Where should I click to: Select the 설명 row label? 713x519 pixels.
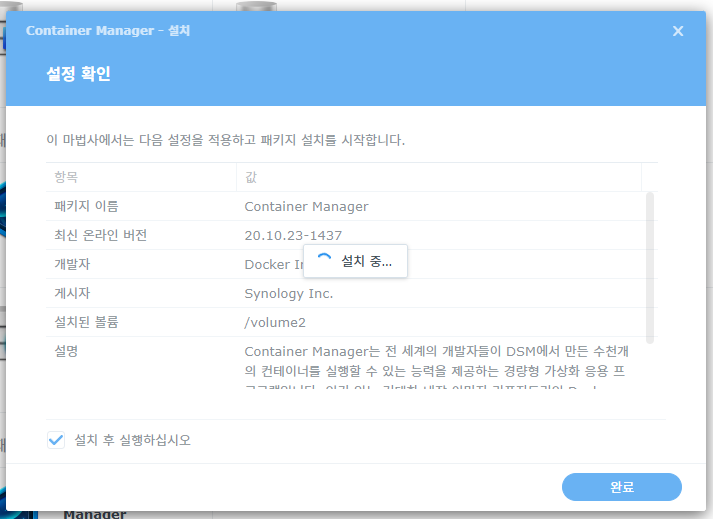[66, 352]
